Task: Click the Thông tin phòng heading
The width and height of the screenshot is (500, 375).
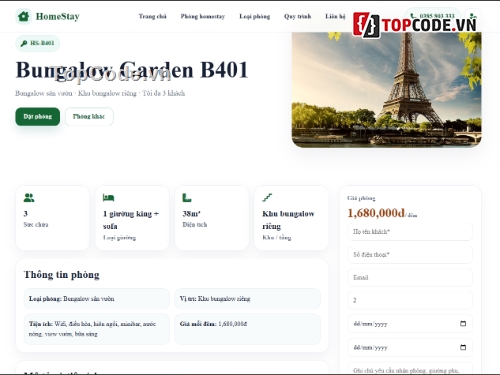Action: click(x=62, y=275)
